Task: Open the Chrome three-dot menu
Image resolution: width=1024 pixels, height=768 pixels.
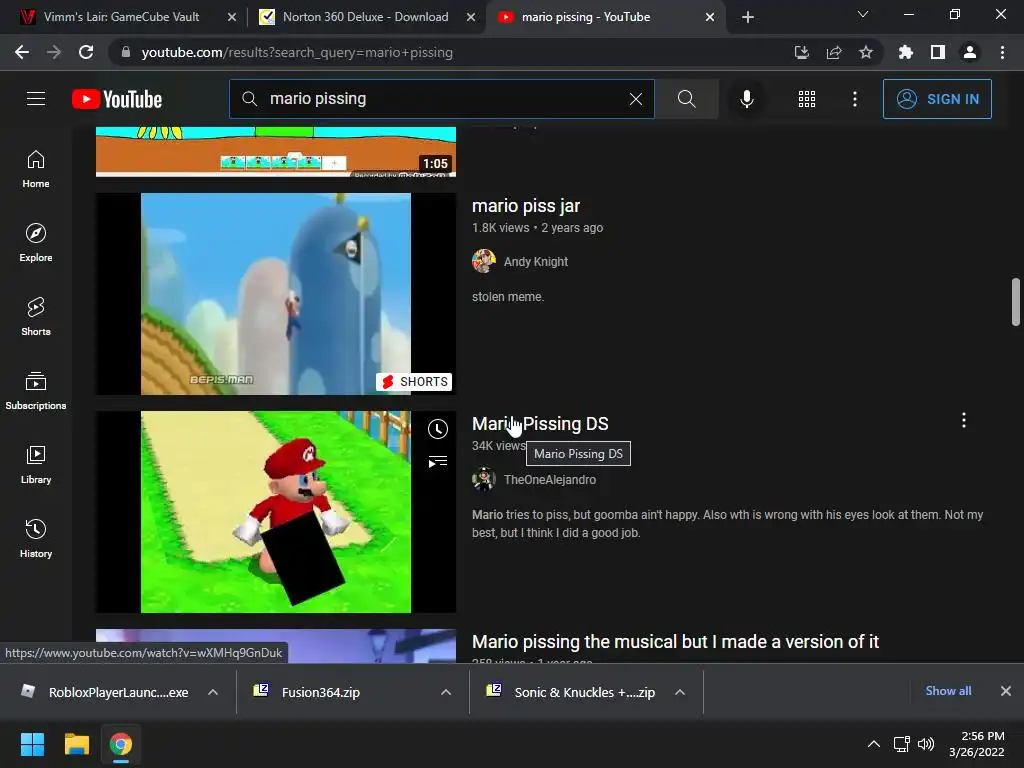Action: [1002, 52]
